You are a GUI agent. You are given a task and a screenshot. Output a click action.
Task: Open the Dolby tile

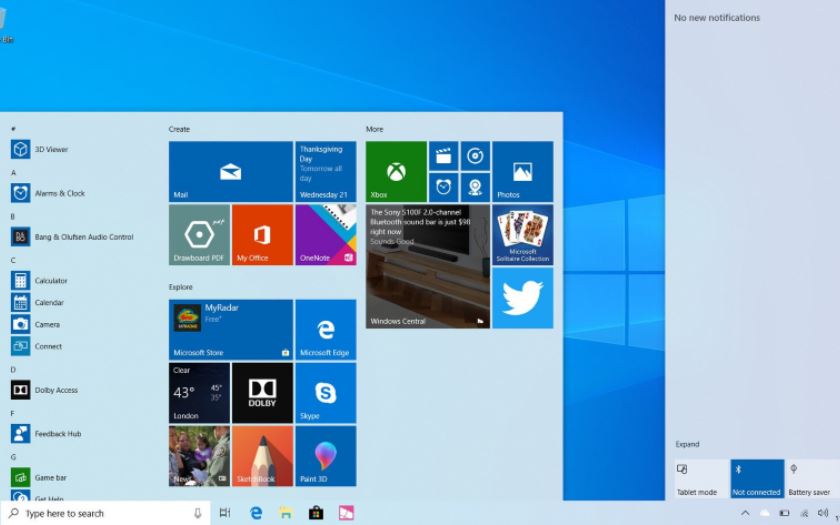262,393
